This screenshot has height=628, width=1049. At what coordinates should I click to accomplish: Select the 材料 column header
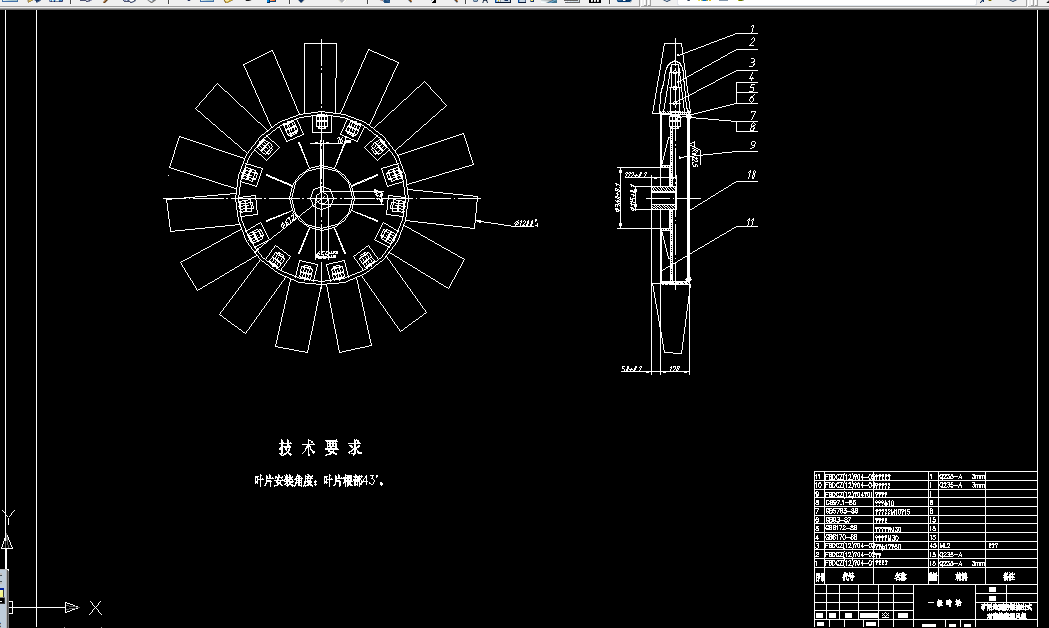(961, 577)
